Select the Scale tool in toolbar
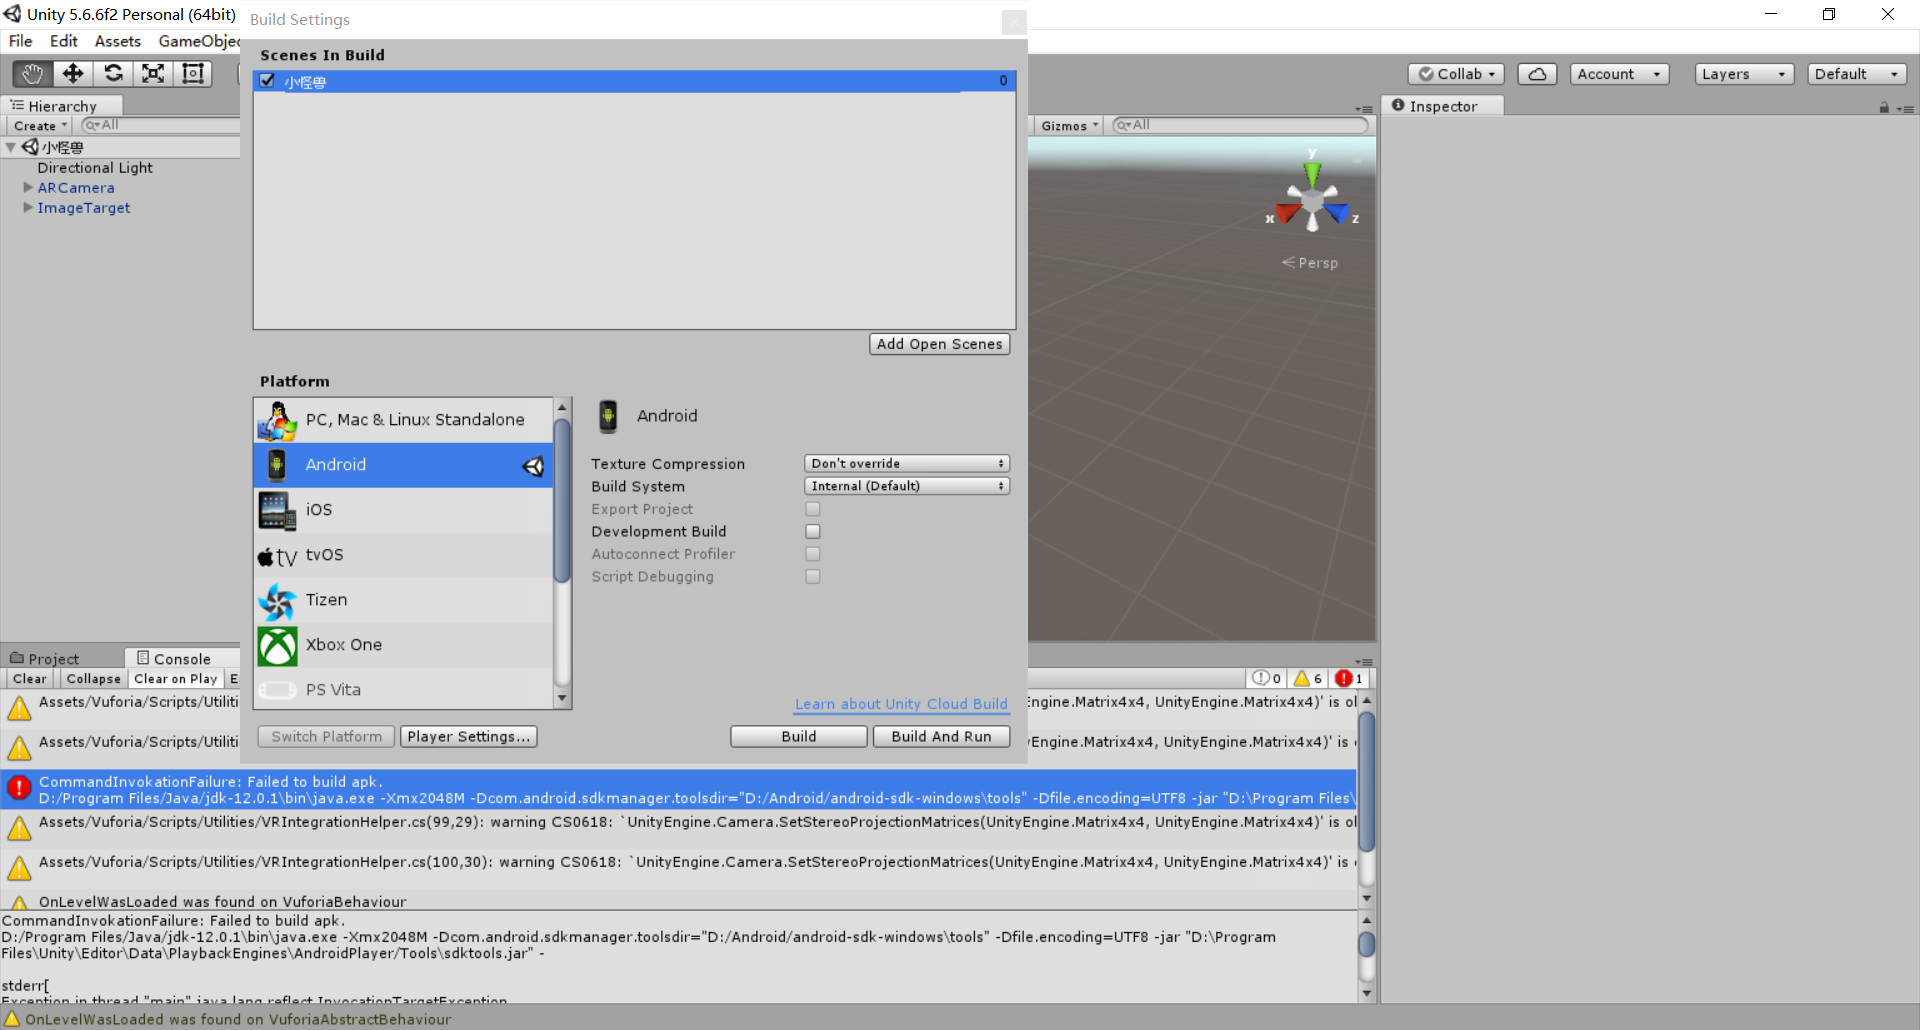Image resolution: width=1920 pixels, height=1030 pixels. coord(153,73)
